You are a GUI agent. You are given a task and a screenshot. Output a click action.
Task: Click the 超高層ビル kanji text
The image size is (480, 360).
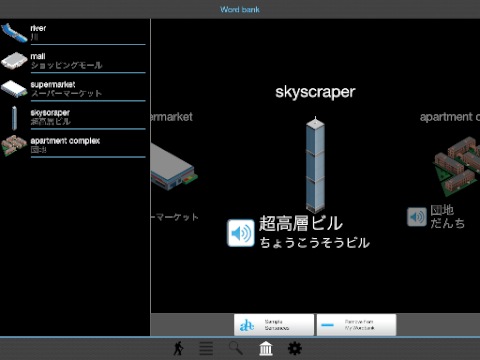tap(301, 223)
